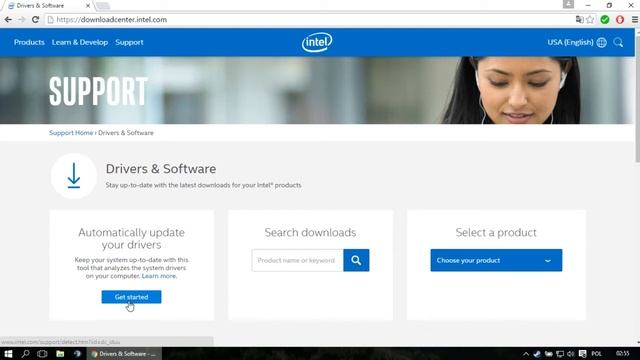Reload the page with the refresh icon

[x=36, y=19]
